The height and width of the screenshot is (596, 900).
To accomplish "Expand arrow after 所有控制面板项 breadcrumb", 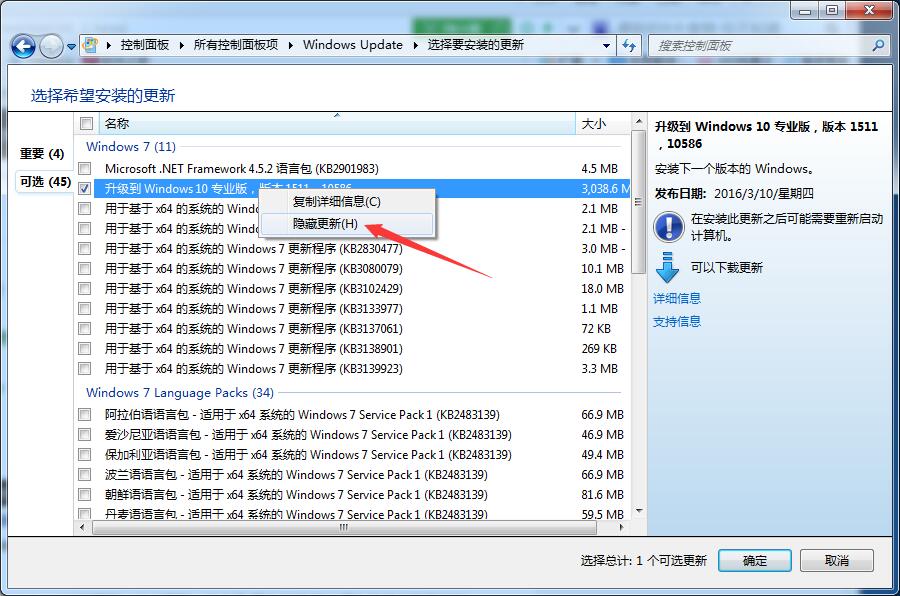I will (290, 45).
